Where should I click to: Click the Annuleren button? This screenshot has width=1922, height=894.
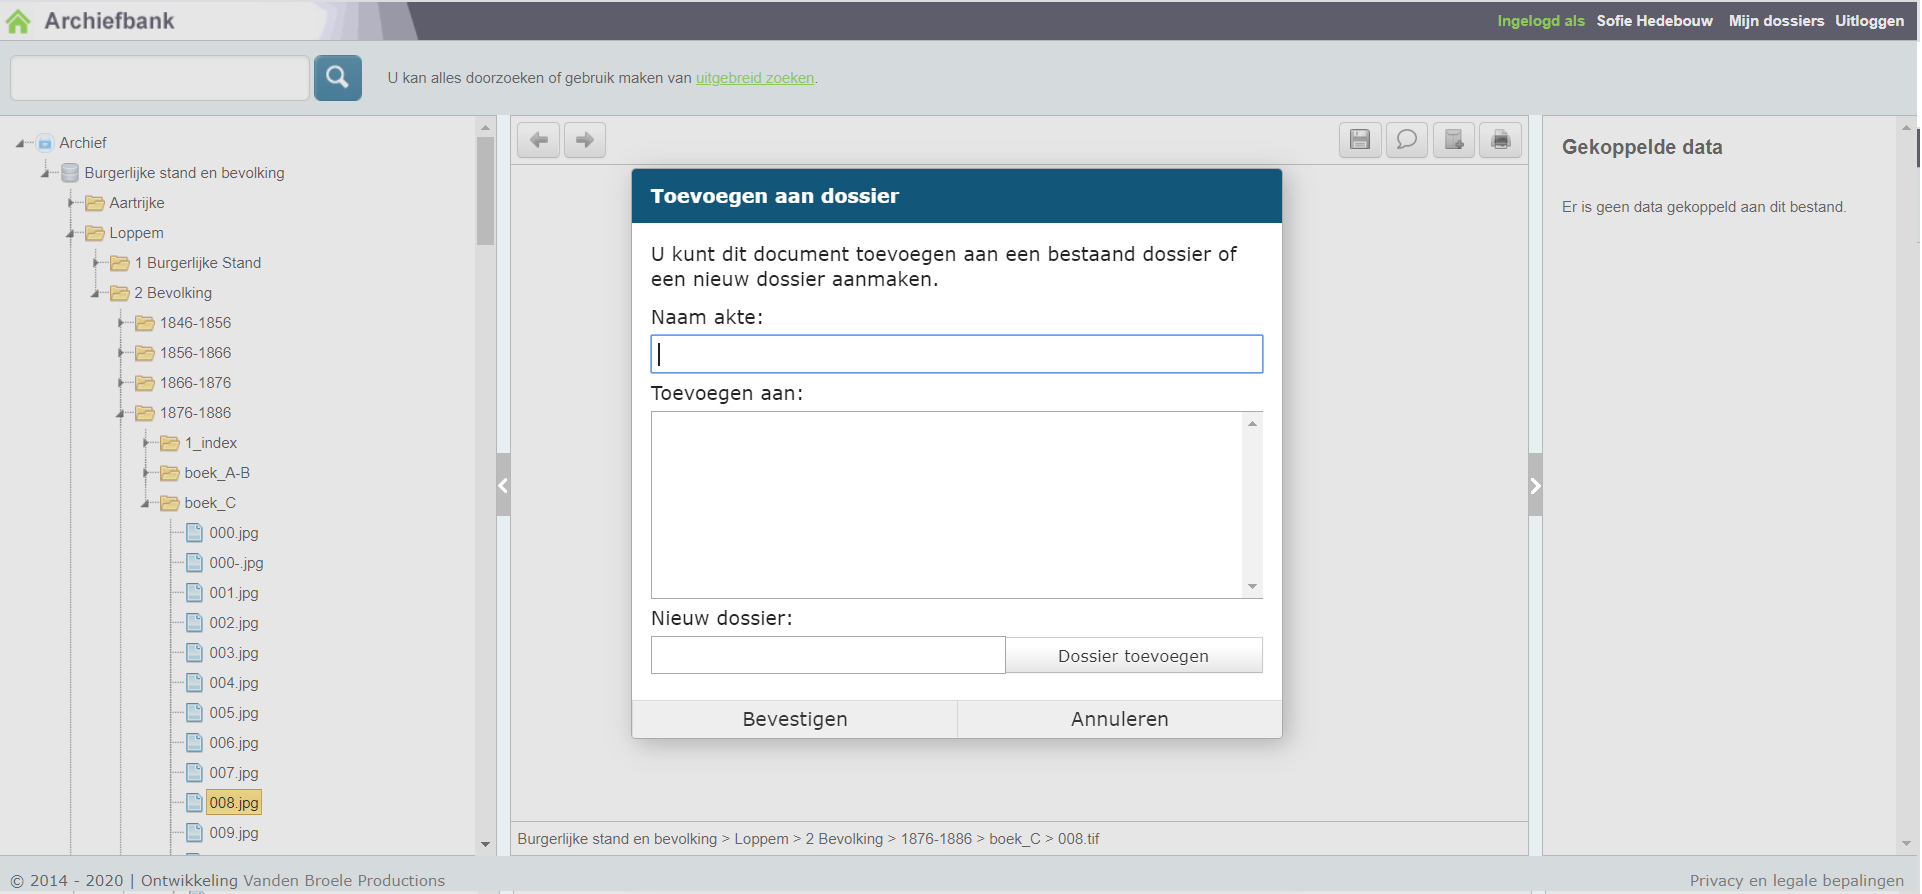coord(1120,719)
